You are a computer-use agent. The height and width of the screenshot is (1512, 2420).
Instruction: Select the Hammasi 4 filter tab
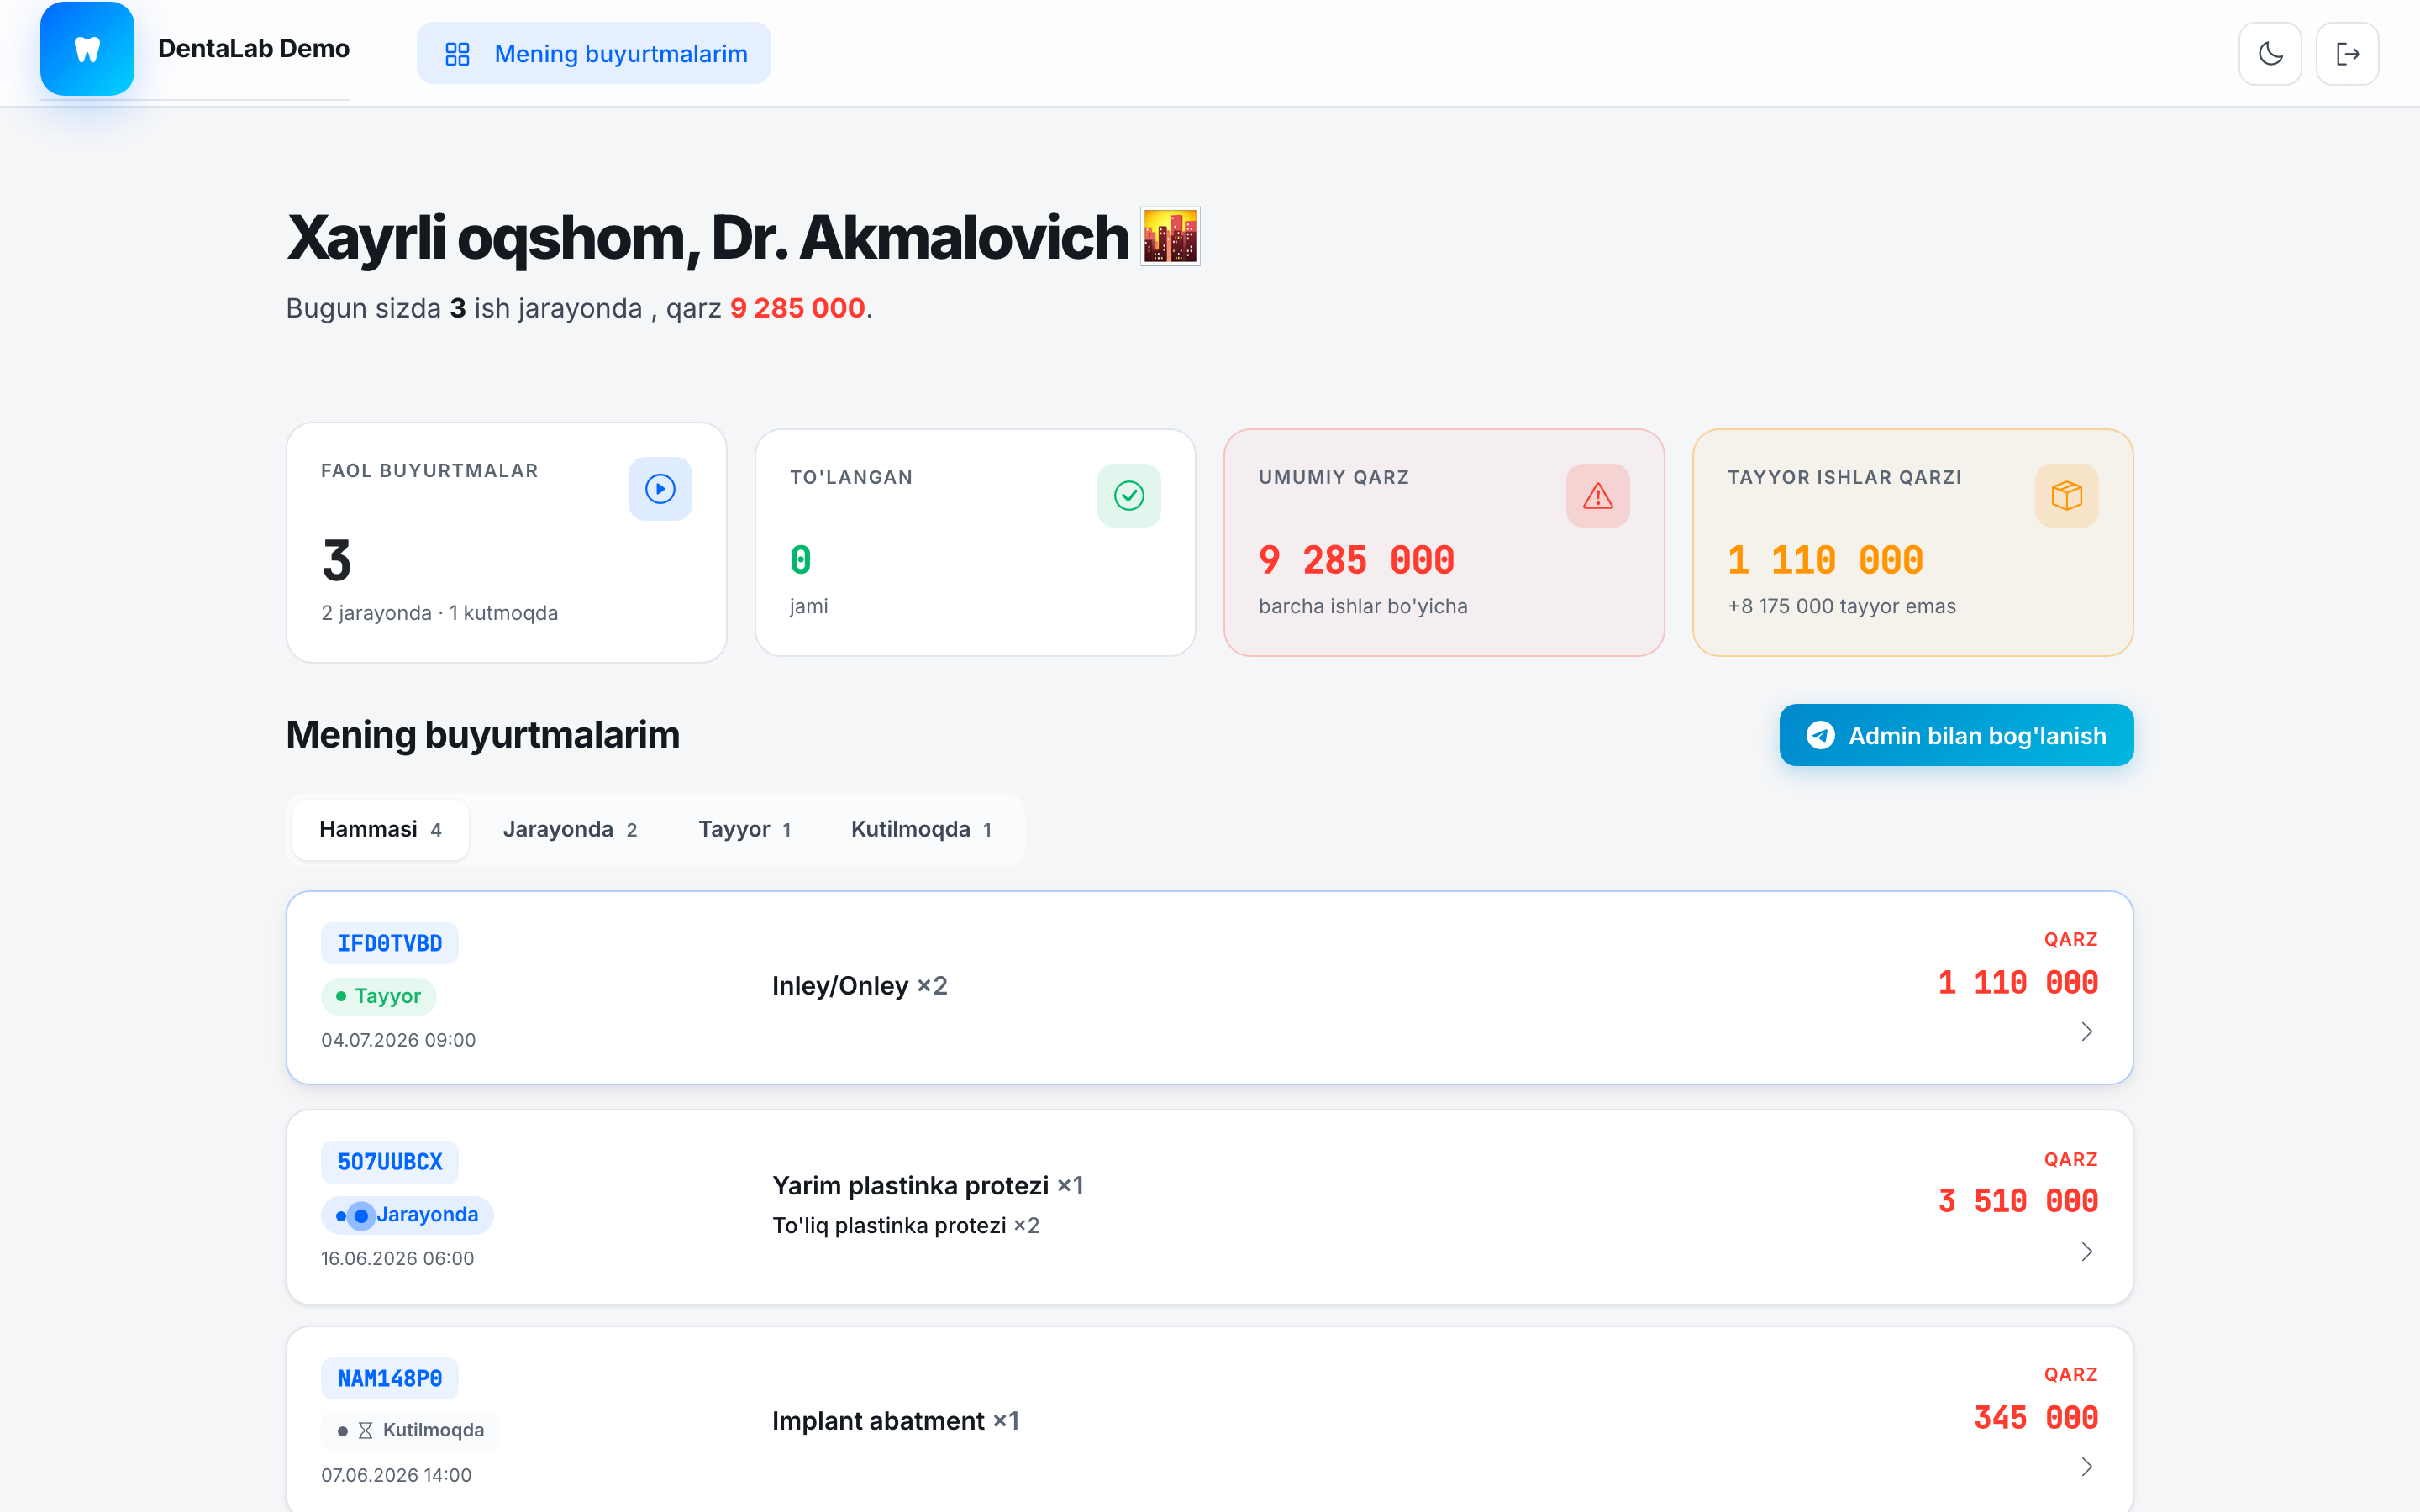coord(380,829)
